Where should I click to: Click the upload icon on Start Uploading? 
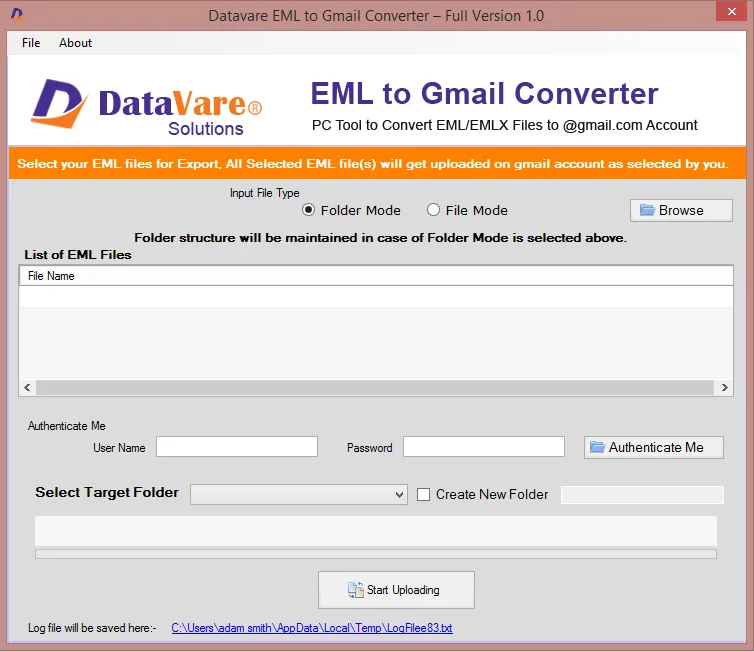356,590
